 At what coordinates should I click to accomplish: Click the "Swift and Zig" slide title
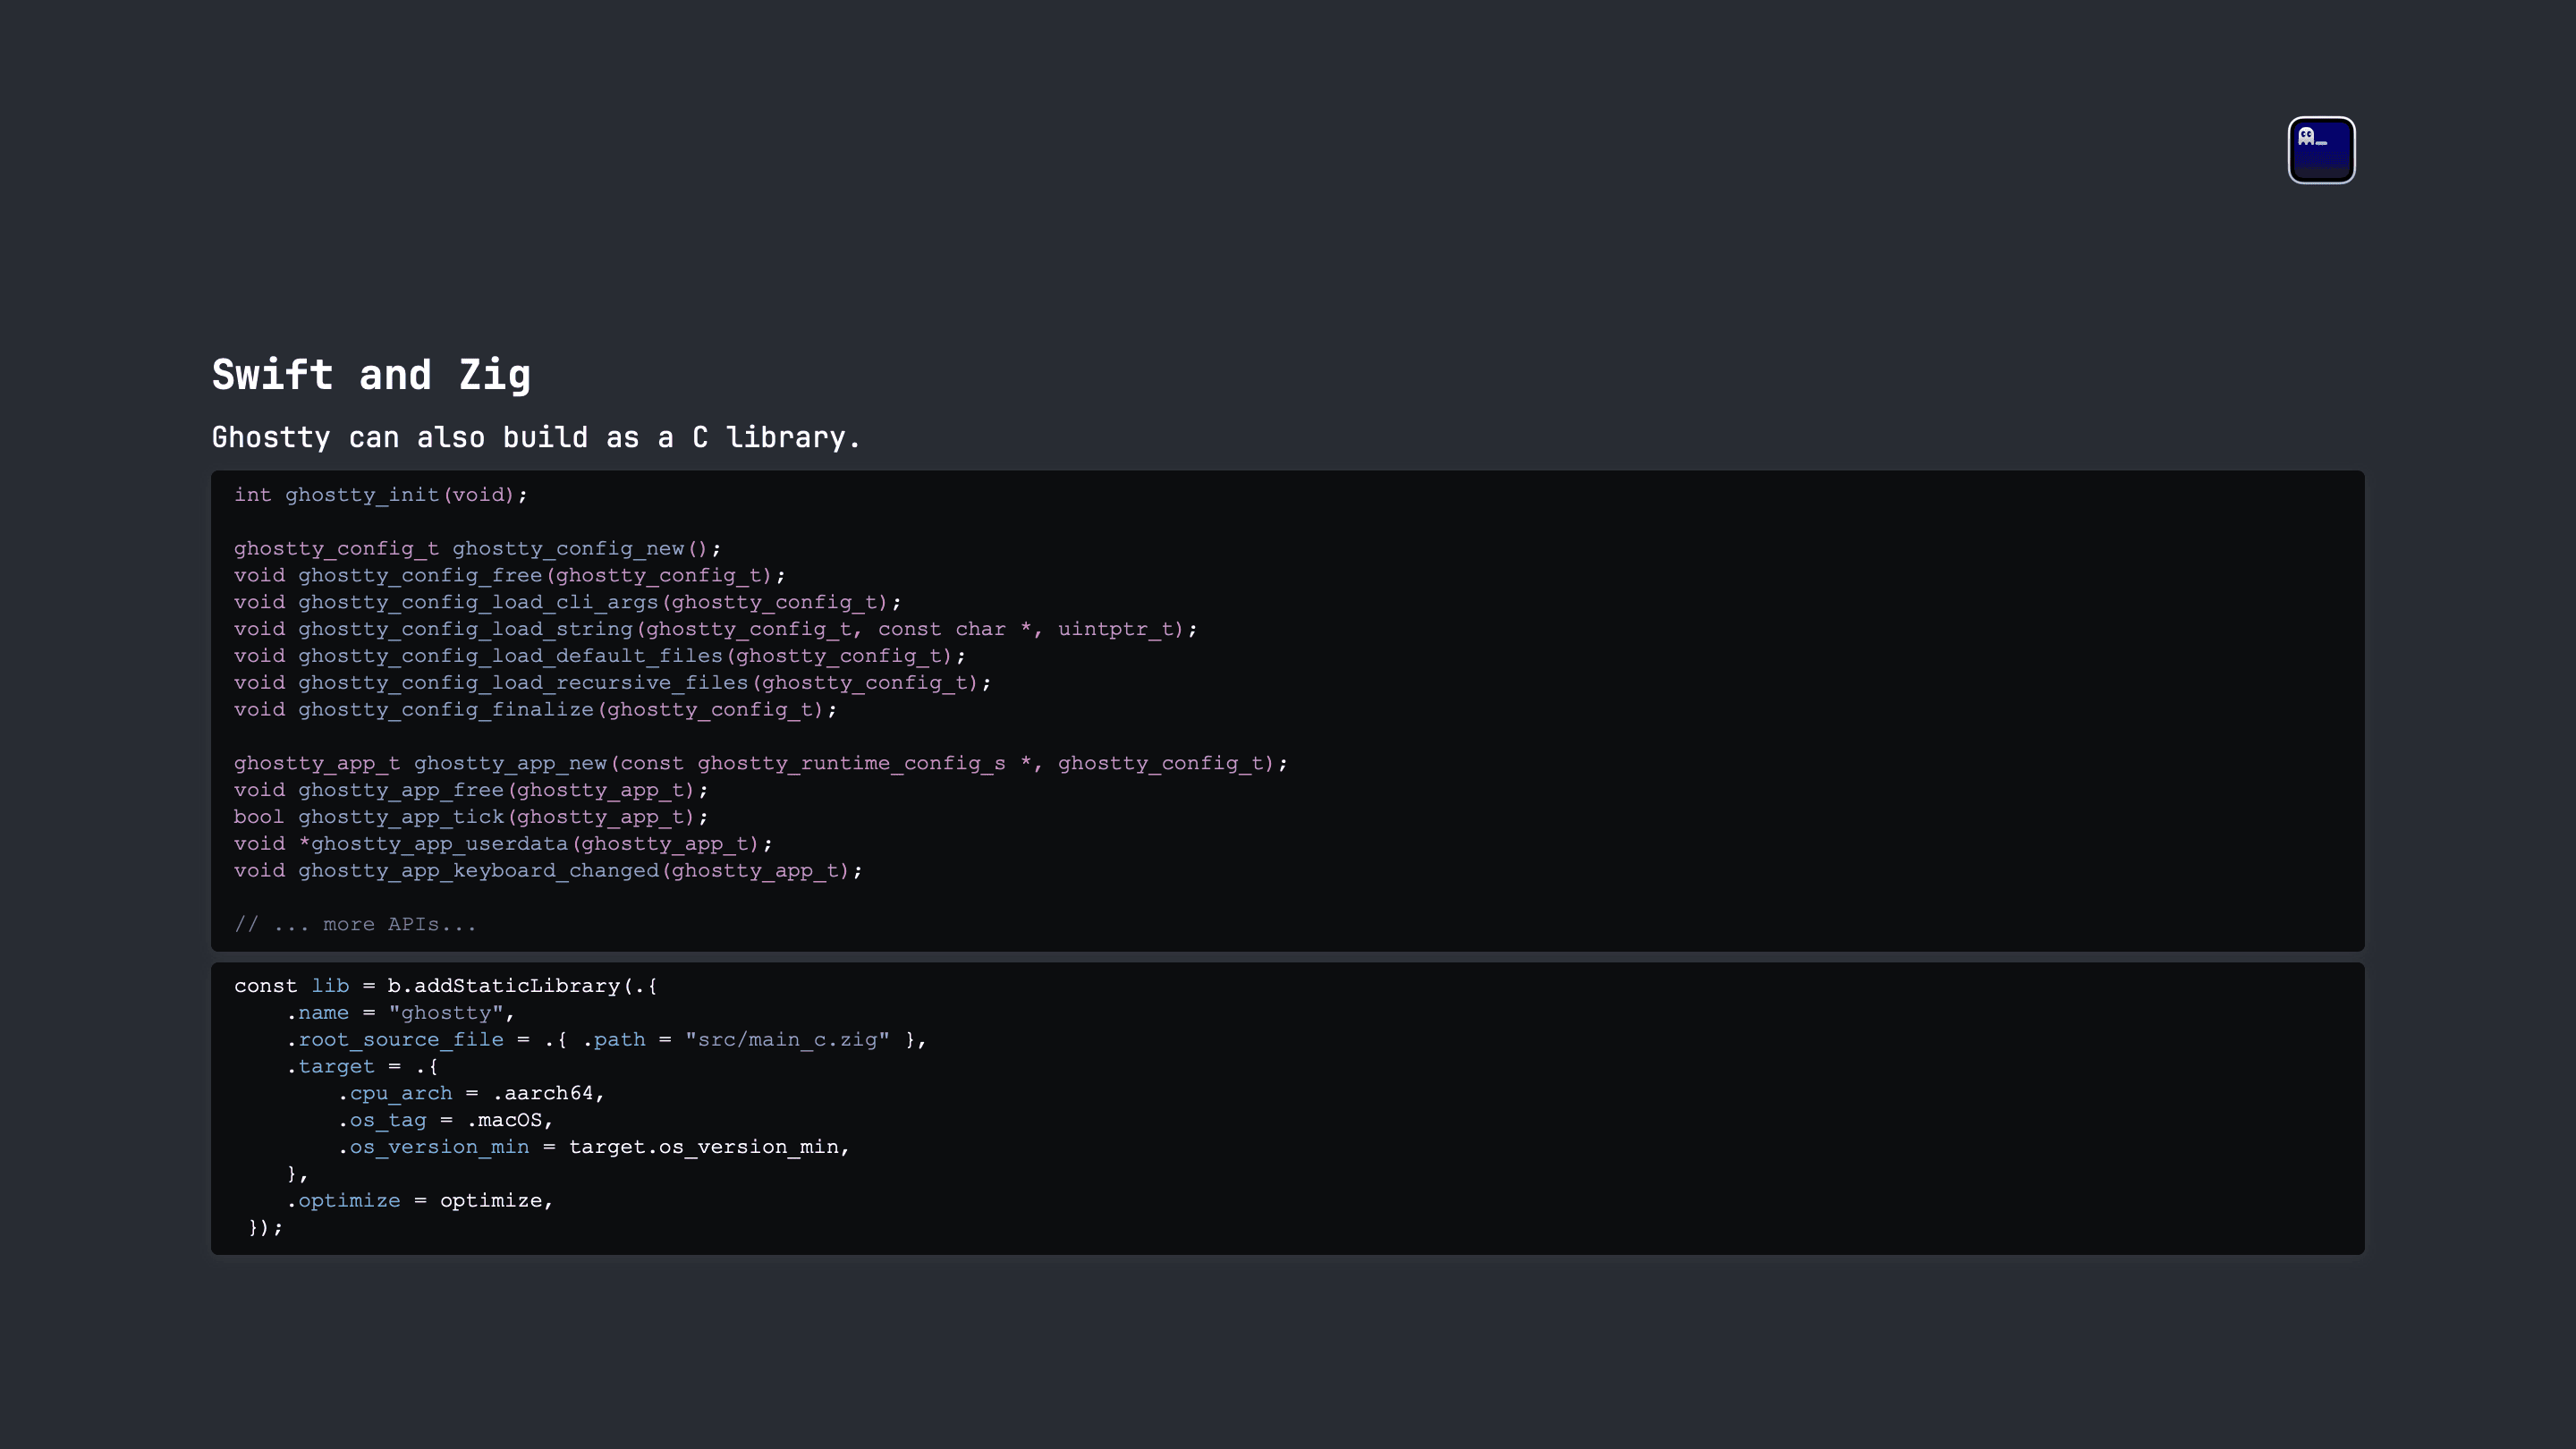[371, 376]
